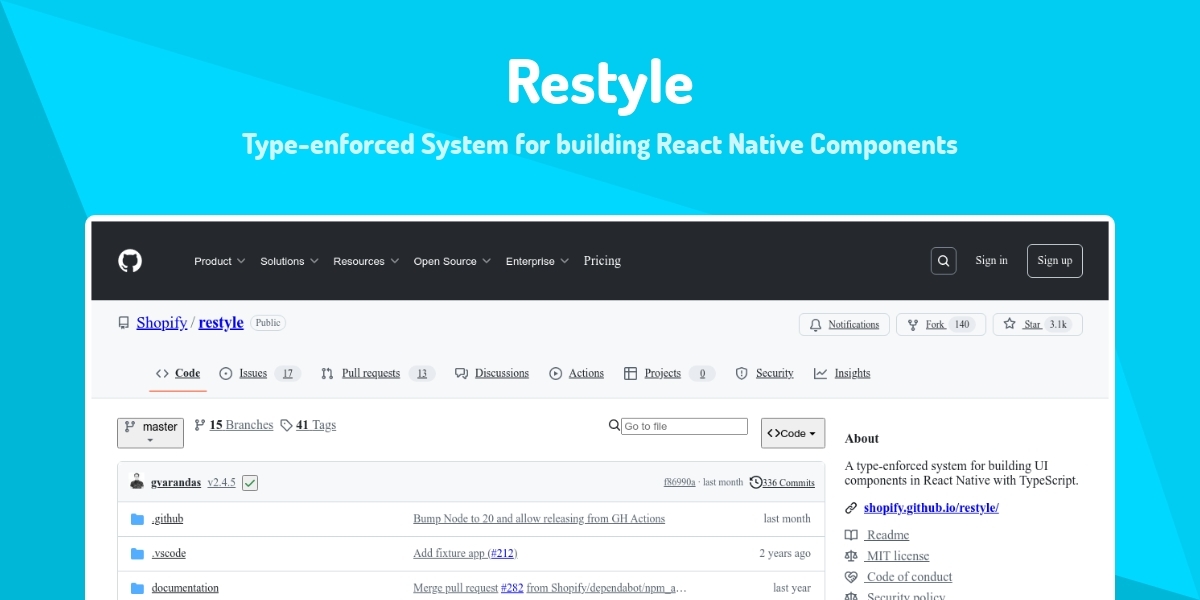Click the verified checkmark badge beside v2.4.5
This screenshot has width=1200, height=600.
point(249,482)
